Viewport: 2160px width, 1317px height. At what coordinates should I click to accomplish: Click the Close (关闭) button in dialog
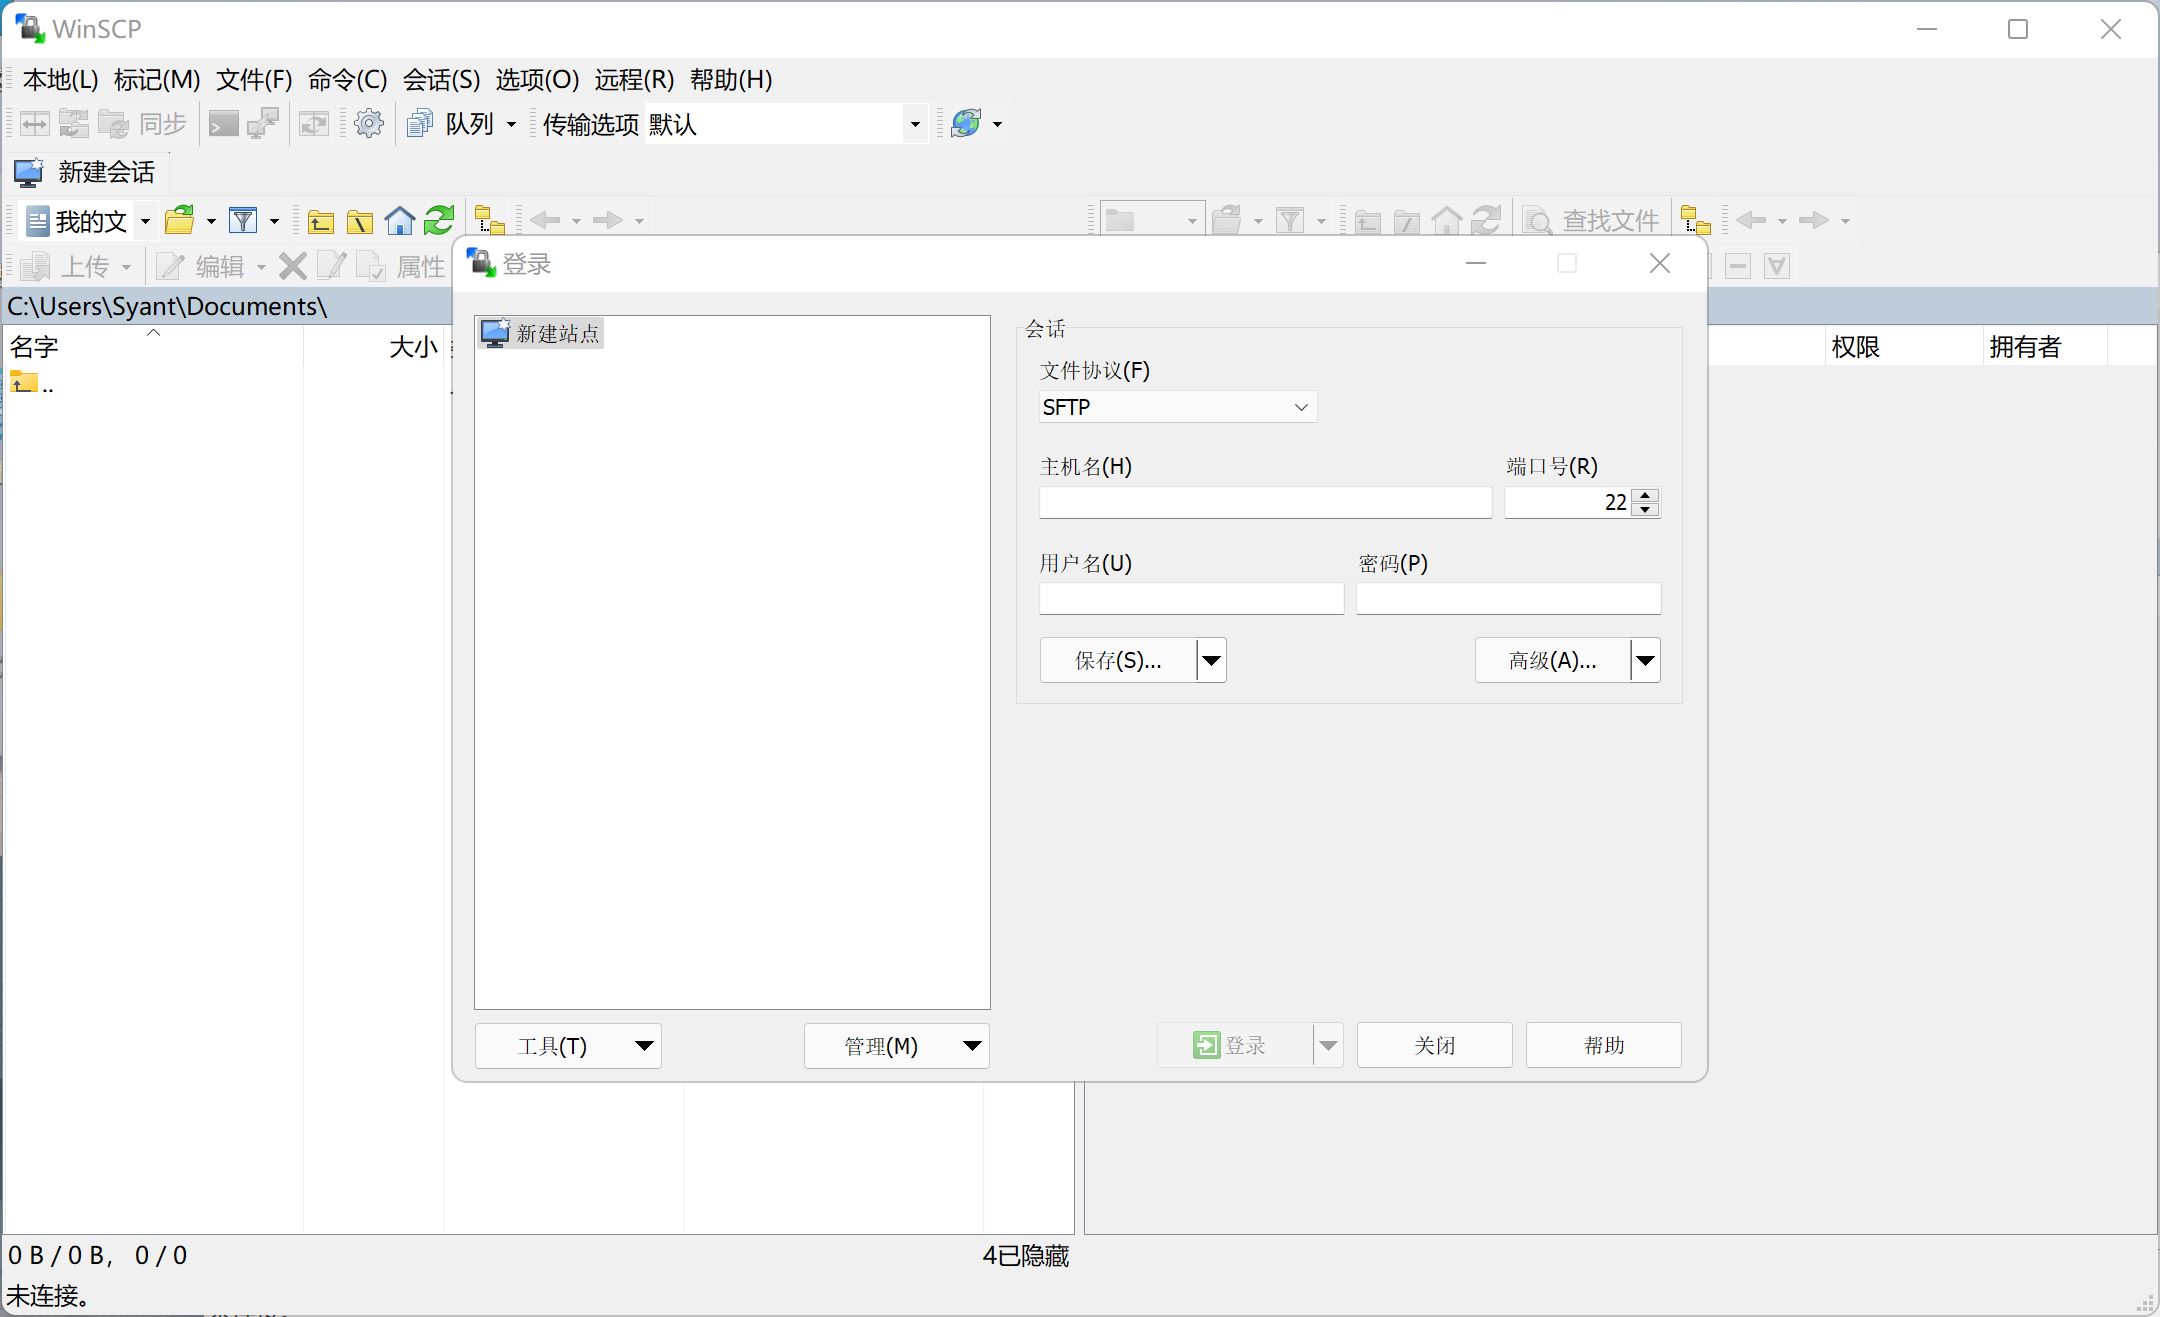tap(1434, 1045)
